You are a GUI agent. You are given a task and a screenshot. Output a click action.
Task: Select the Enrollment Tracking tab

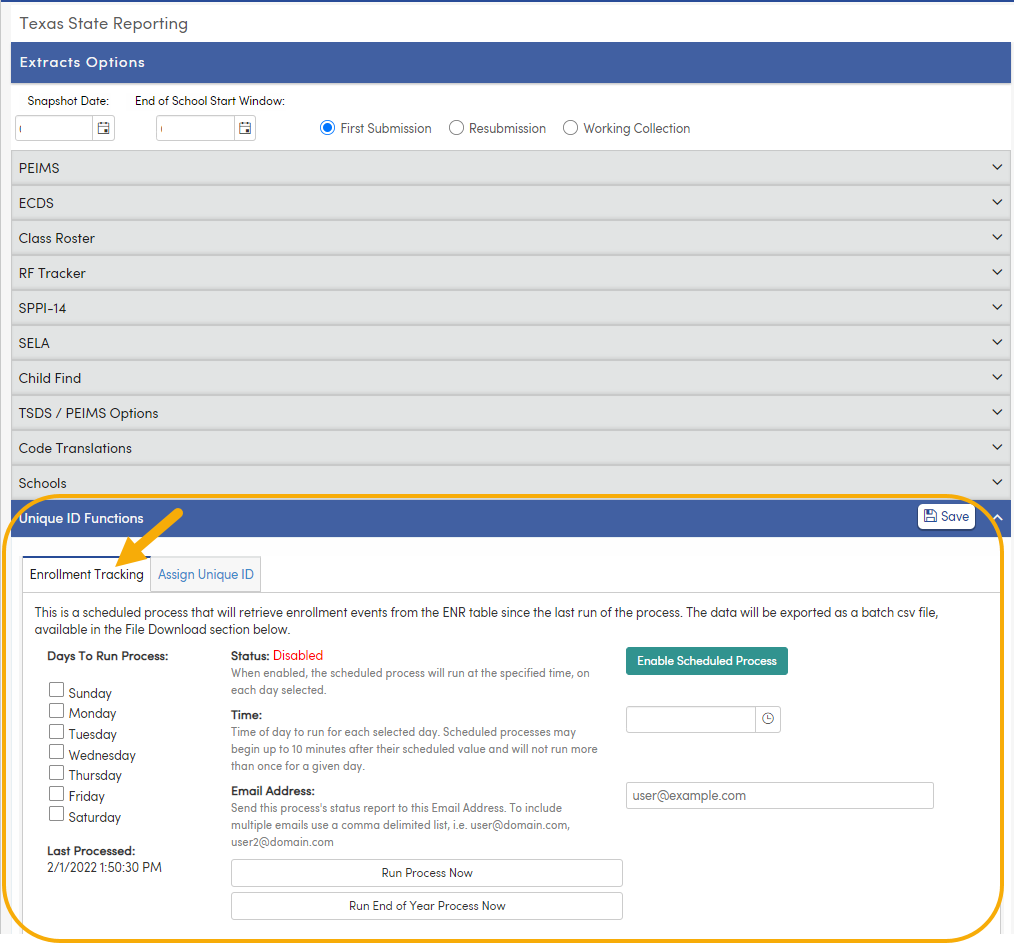point(86,574)
